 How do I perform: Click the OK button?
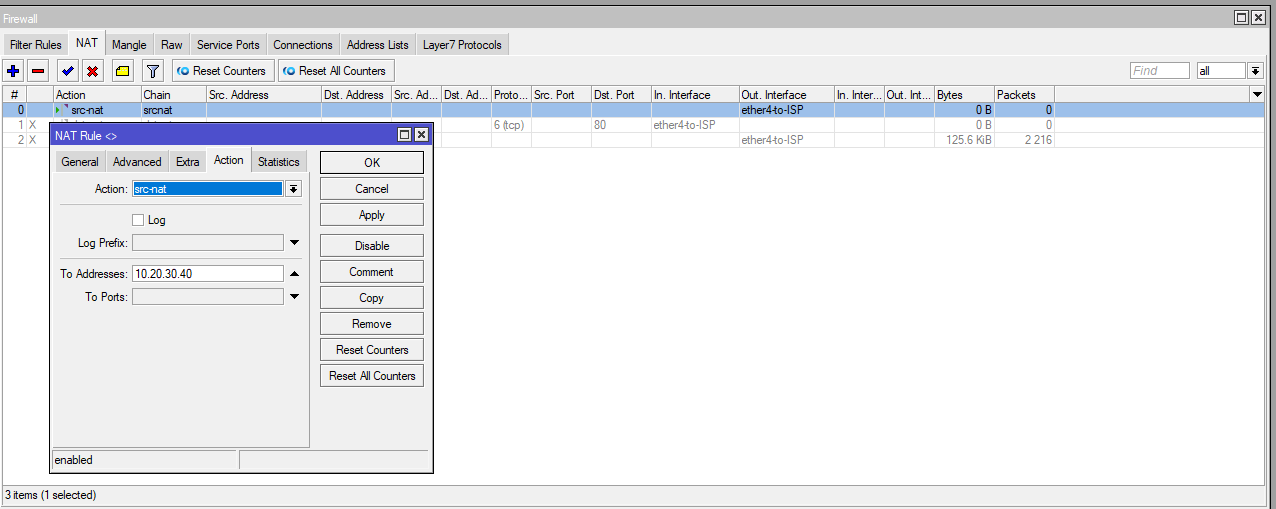pos(371,163)
